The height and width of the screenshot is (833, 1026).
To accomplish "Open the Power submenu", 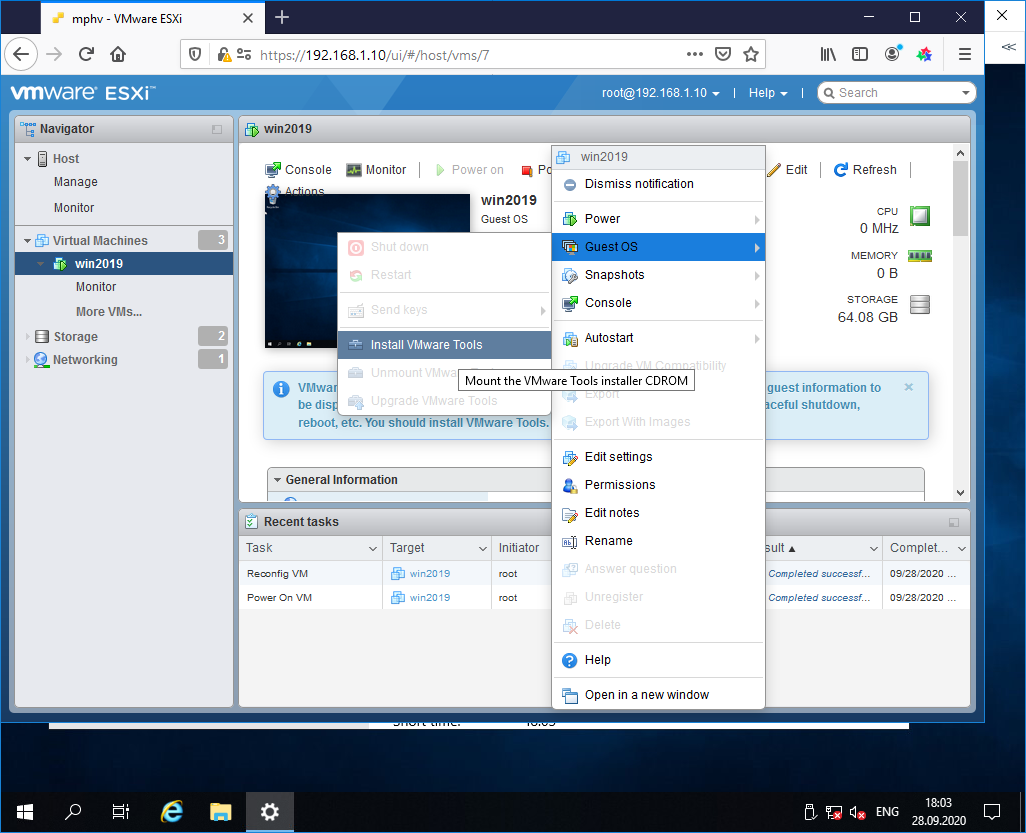I will (658, 219).
